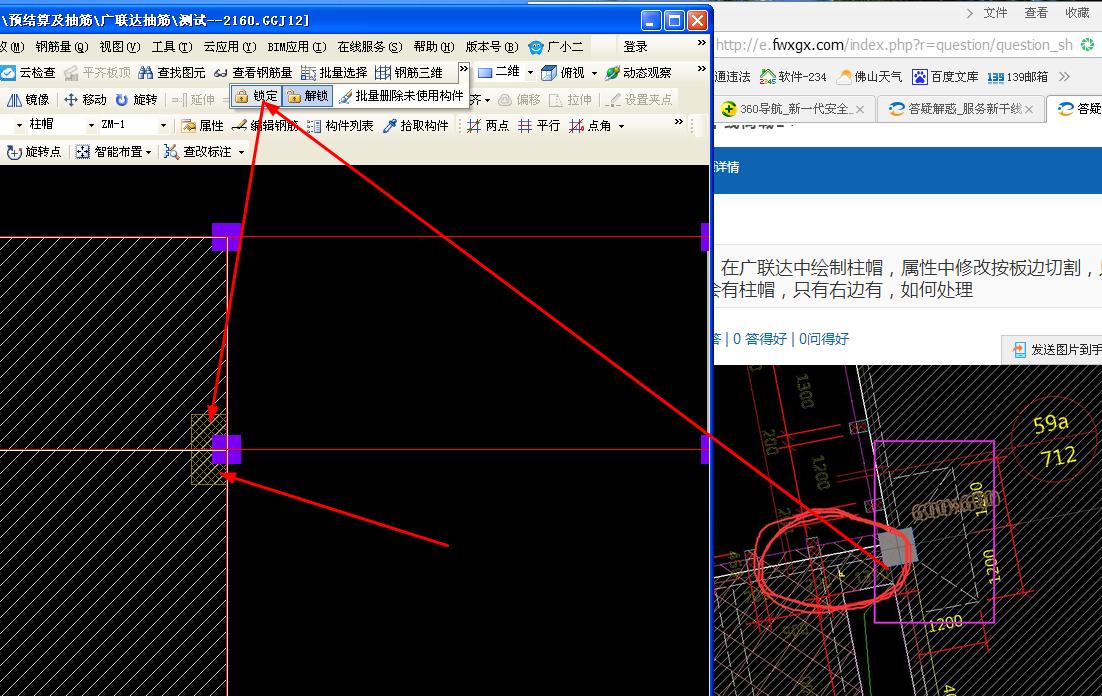Click 问得好 link on webpage

(824, 339)
